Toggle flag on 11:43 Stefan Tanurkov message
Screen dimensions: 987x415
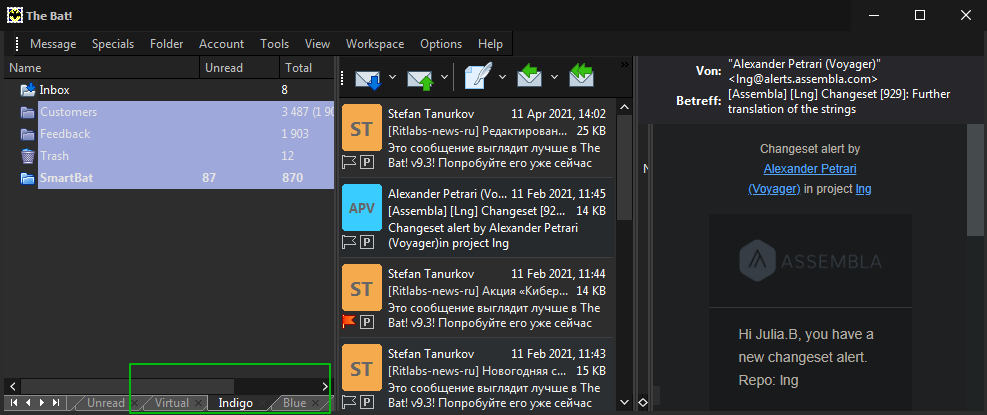pos(349,401)
